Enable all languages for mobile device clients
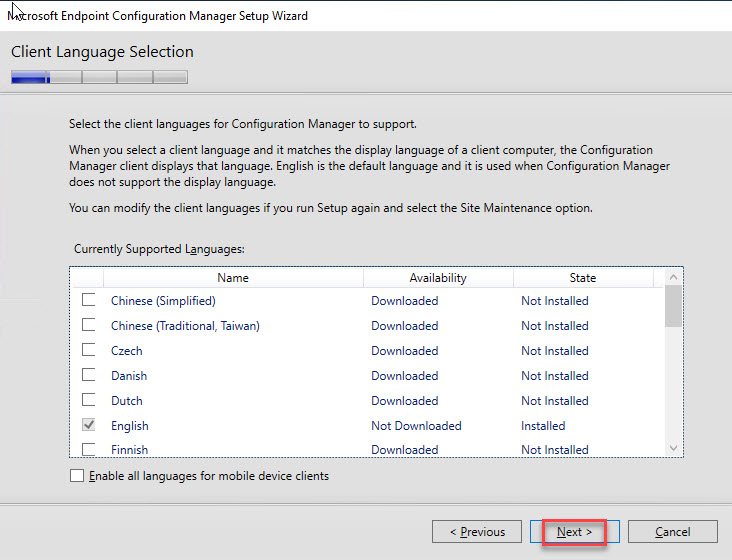The width and height of the screenshot is (732, 560). (x=77, y=476)
